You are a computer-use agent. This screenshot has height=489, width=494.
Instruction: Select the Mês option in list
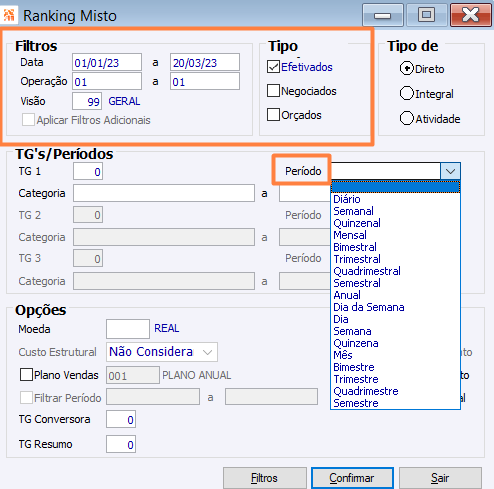(395, 355)
